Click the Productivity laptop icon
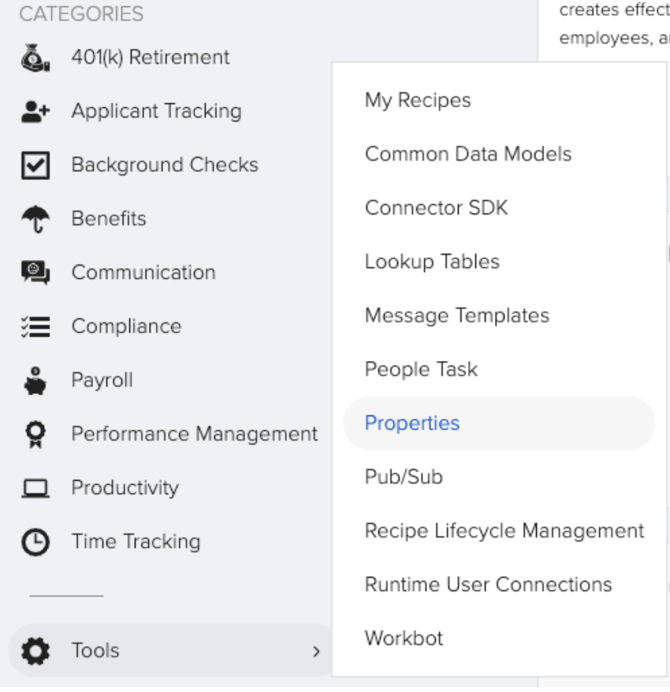 [x=35, y=489]
